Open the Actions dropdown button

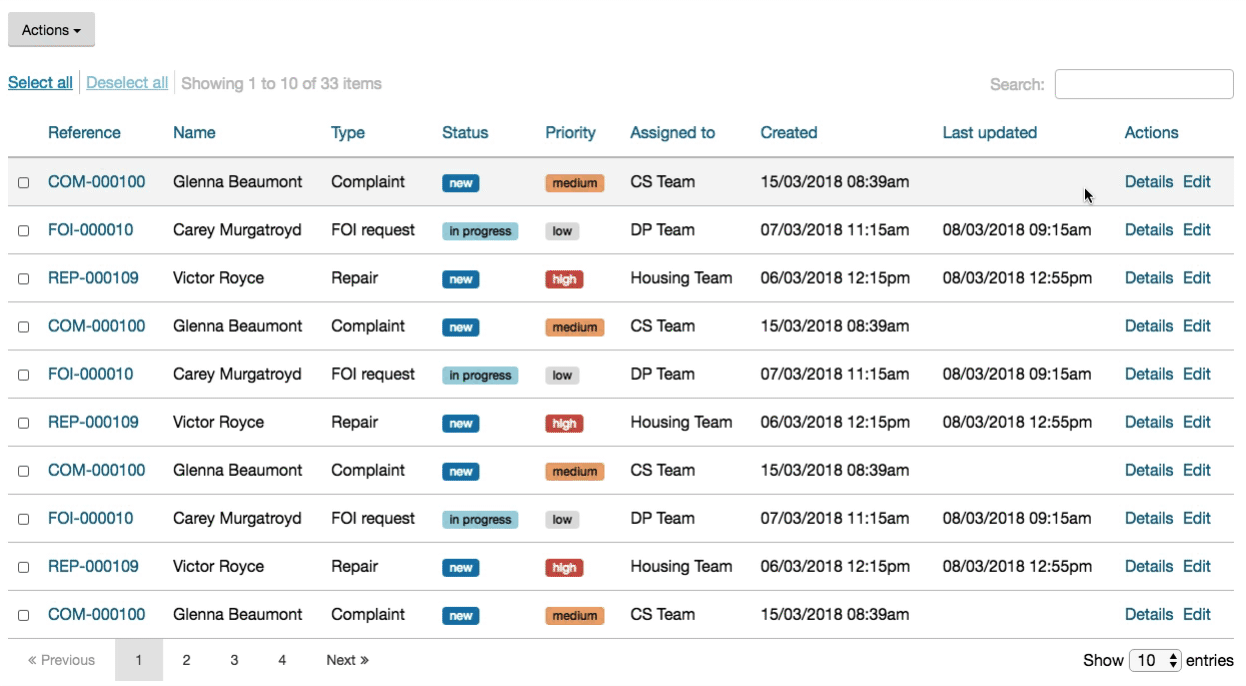[x=51, y=30]
